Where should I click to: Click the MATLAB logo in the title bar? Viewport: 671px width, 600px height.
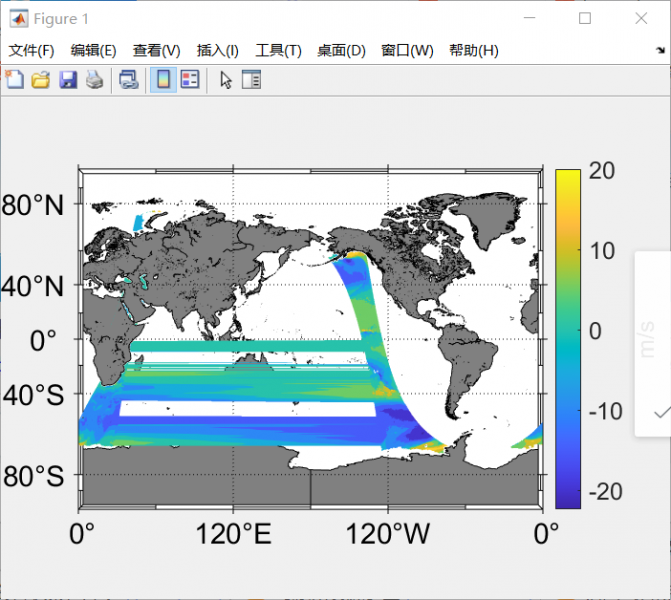(x=18, y=19)
